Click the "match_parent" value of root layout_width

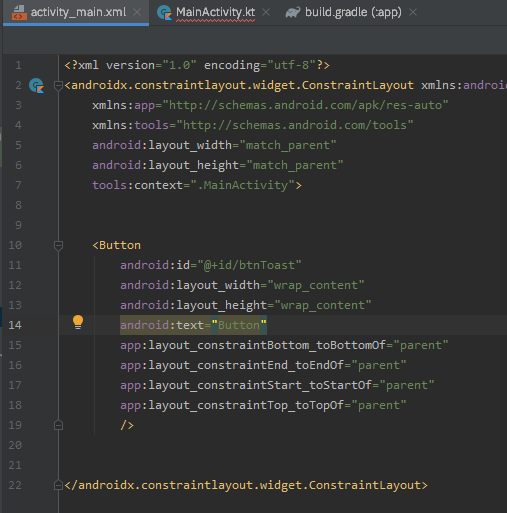(x=288, y=145)
